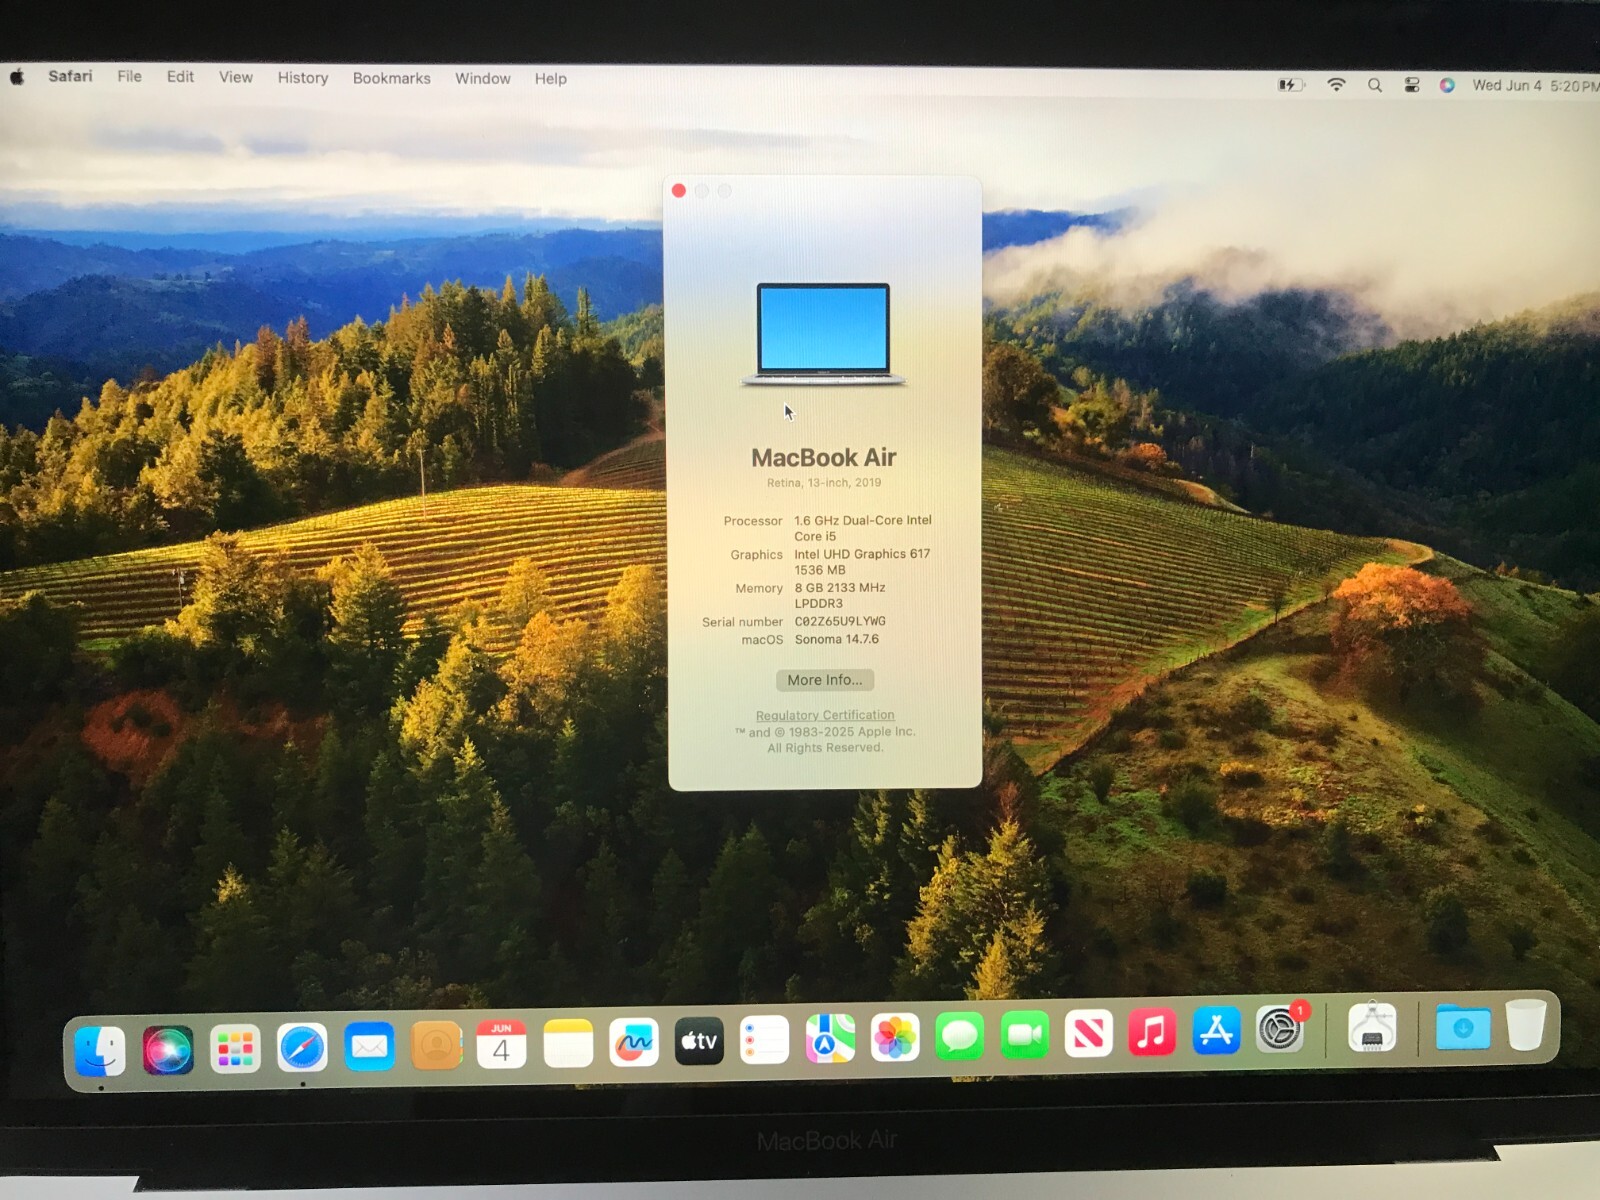Click the Retina, 13-inch, 2019 subtitle
This screenshot has width=1600, height=1200.
[x=824, y=483]
